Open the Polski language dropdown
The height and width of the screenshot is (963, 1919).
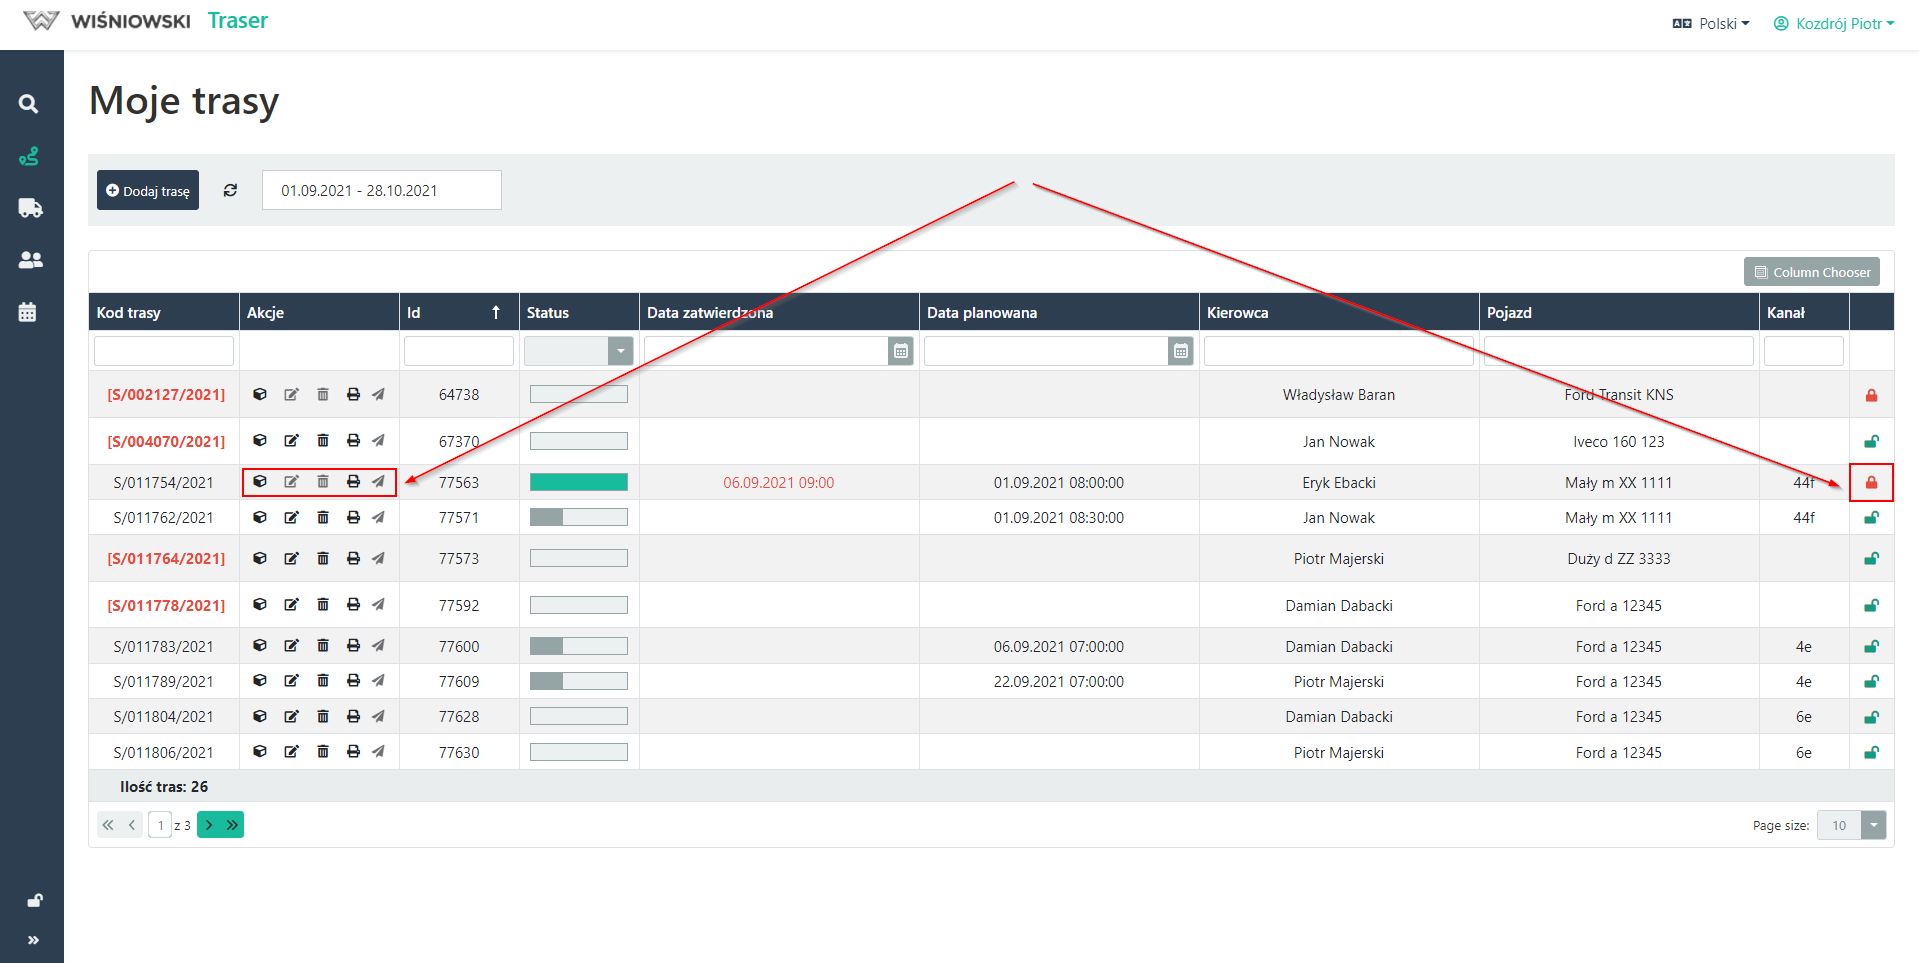1711,23
